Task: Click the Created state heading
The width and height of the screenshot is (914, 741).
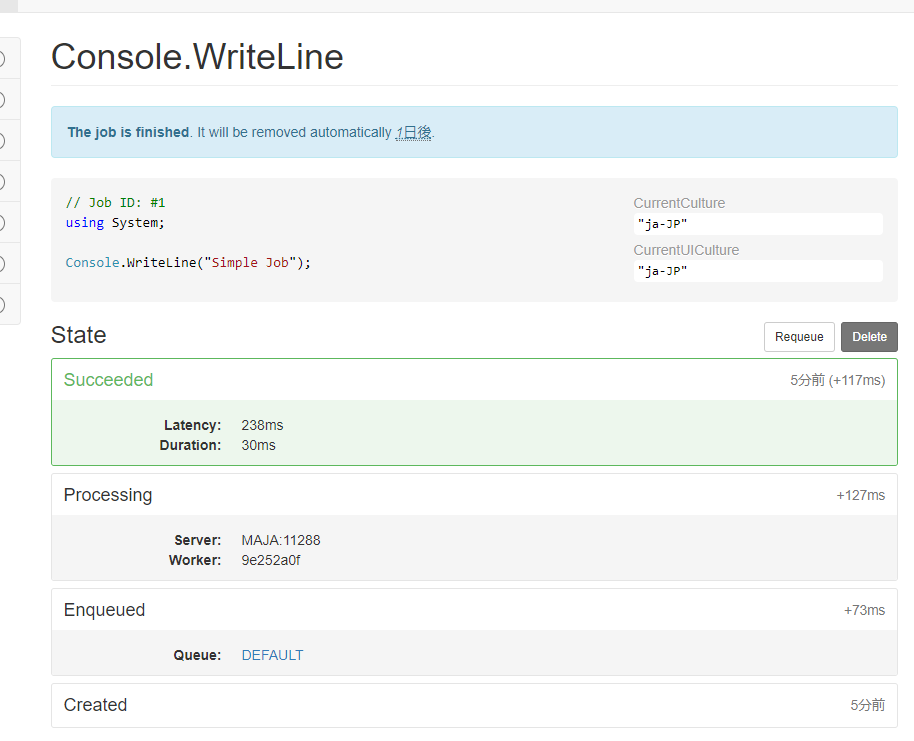Action: pyautogui.click(x=95, y=705)
